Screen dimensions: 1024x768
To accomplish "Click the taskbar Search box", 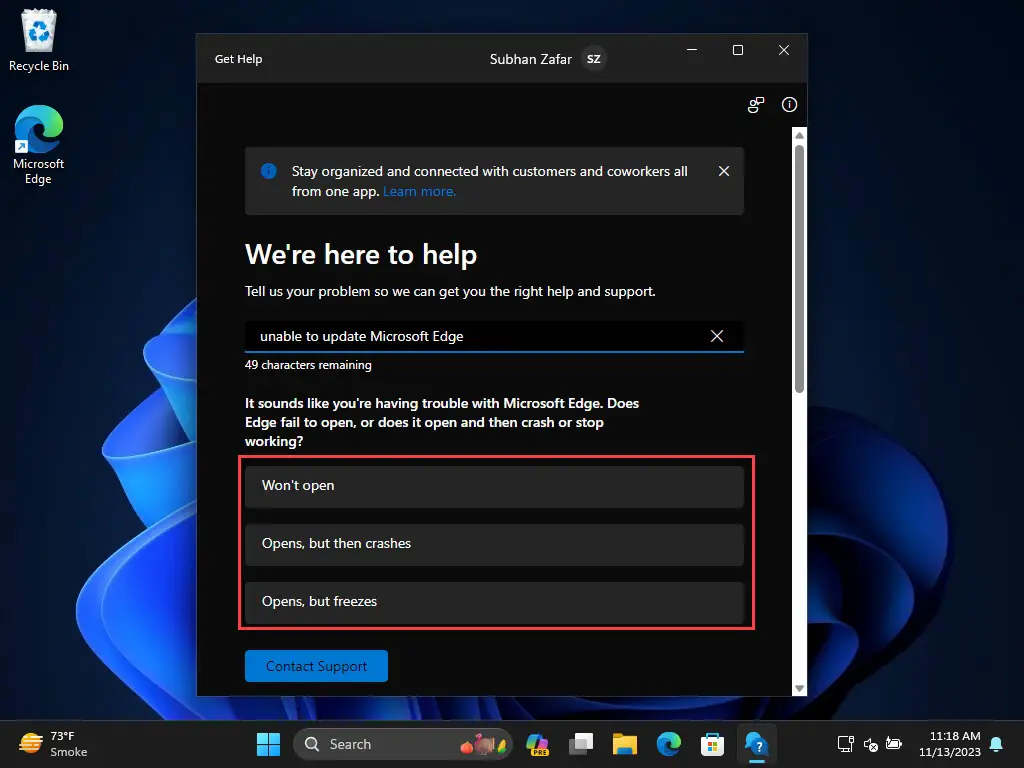I will click(x=403, y=744).
